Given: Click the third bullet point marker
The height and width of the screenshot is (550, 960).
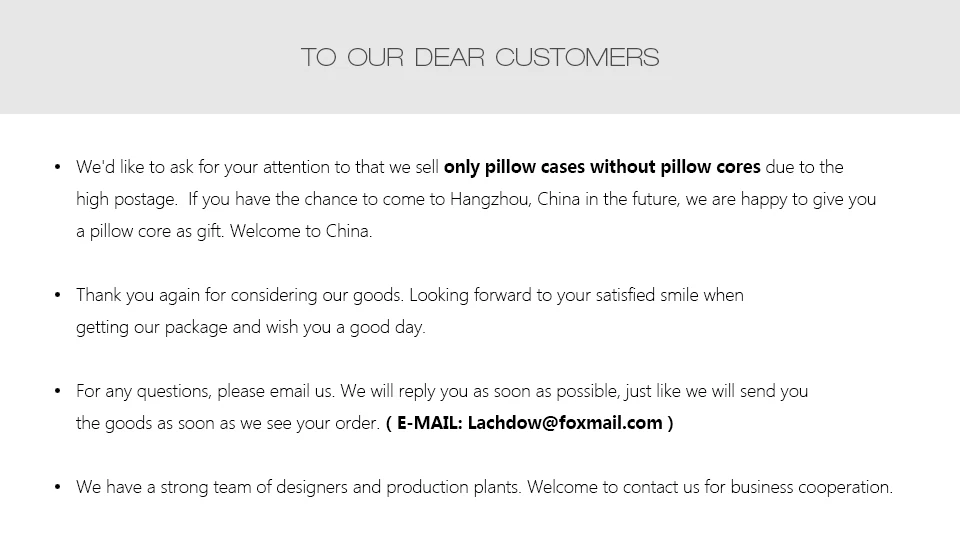Looking at the screenshot, I should coord(58,391).
